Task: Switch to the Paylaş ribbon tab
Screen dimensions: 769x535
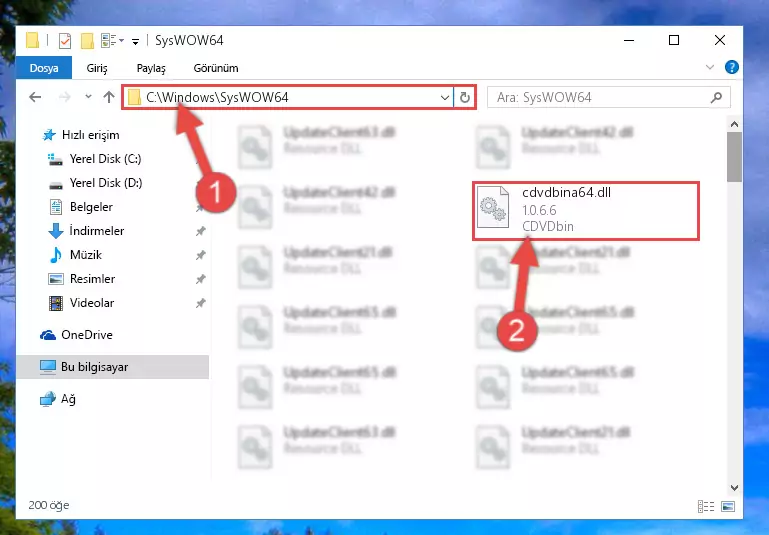Action: (151, 68)
